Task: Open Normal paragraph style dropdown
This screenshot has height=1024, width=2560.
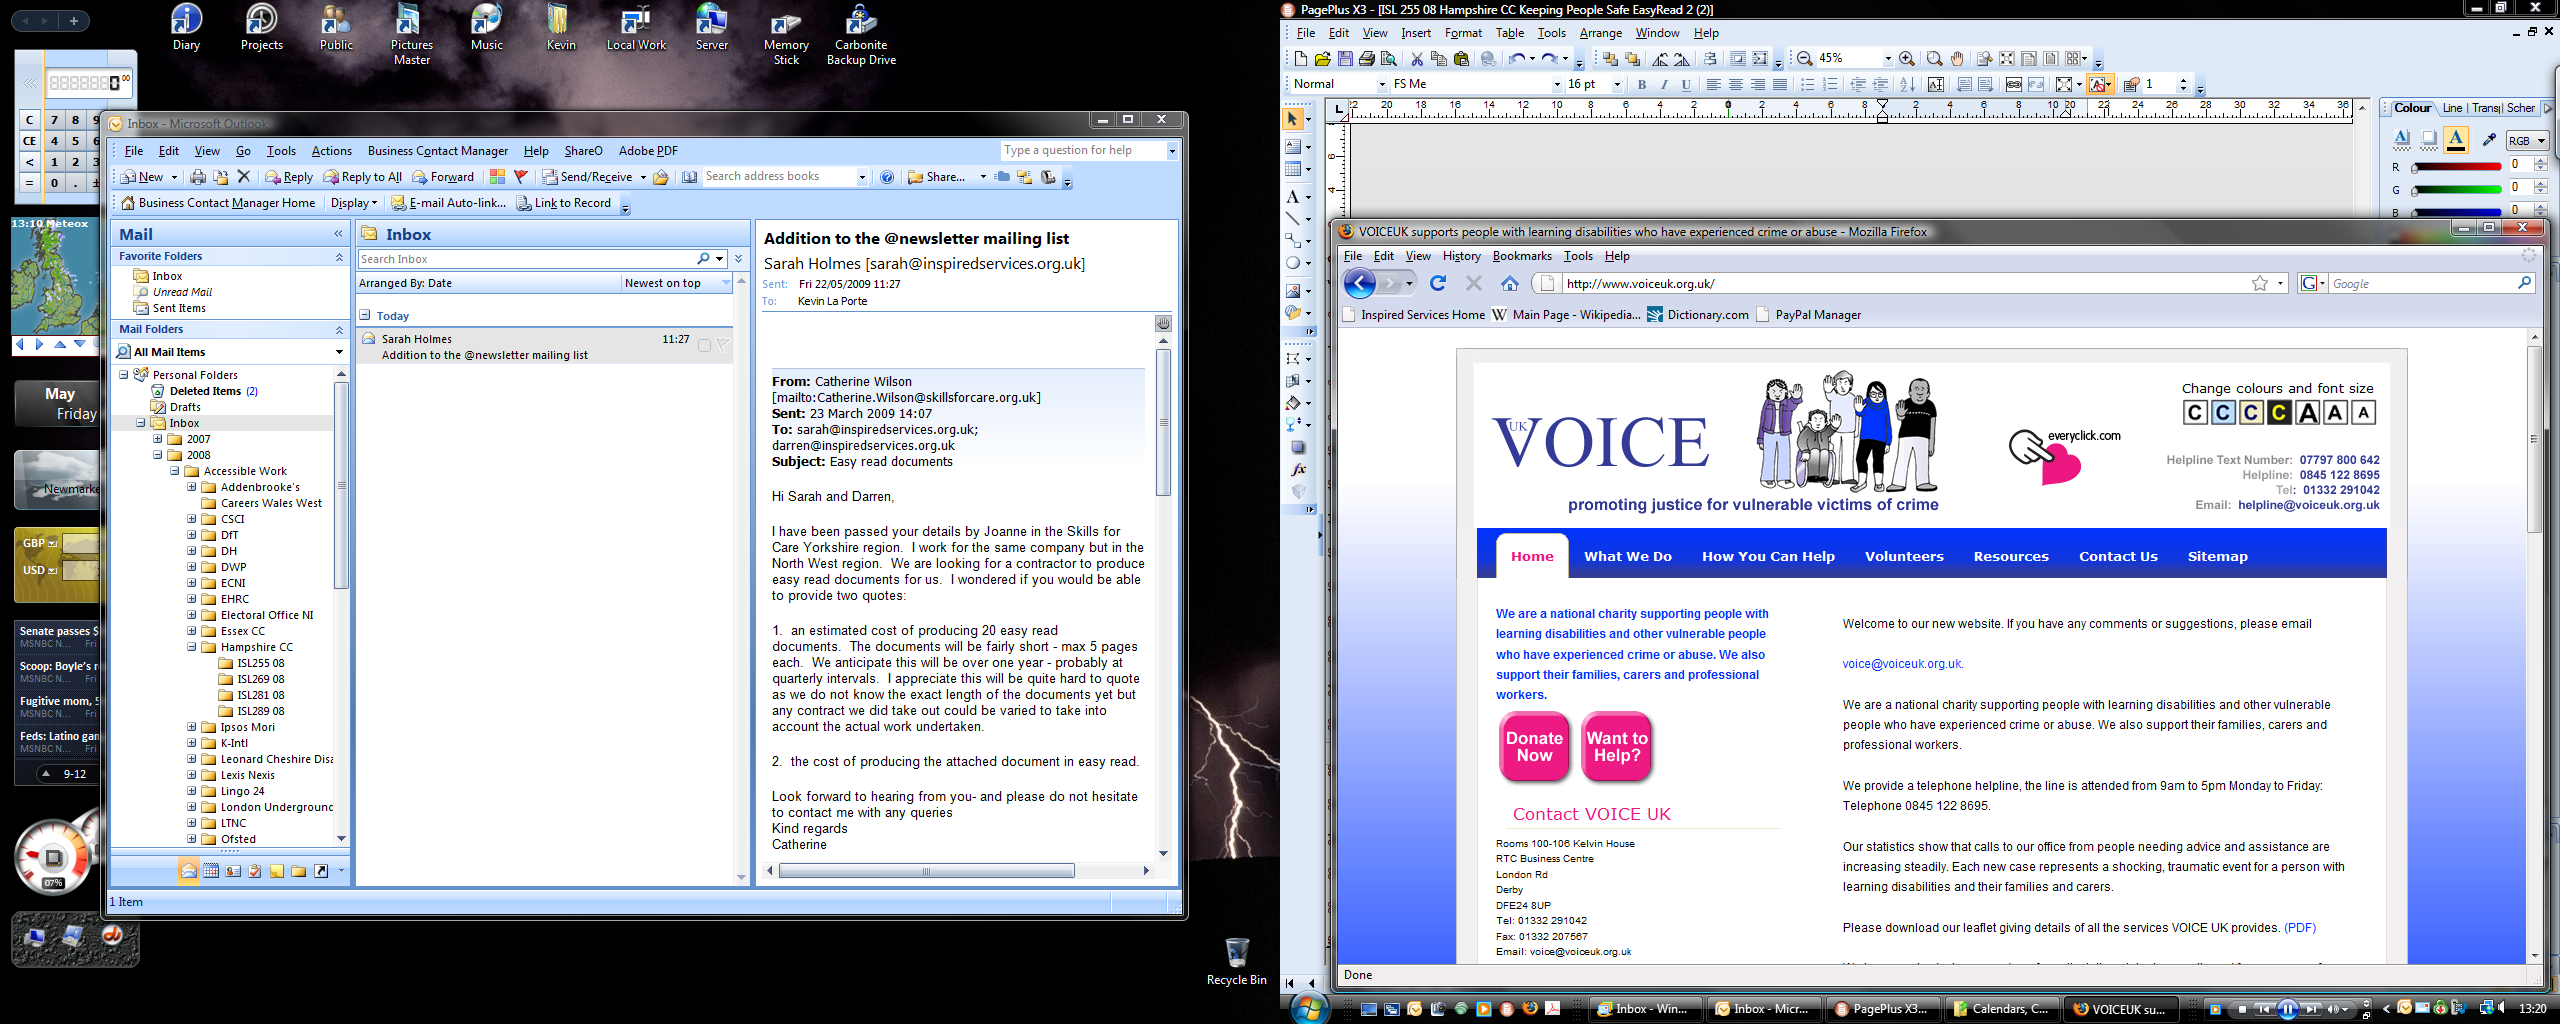Action: pos(1382,85)
